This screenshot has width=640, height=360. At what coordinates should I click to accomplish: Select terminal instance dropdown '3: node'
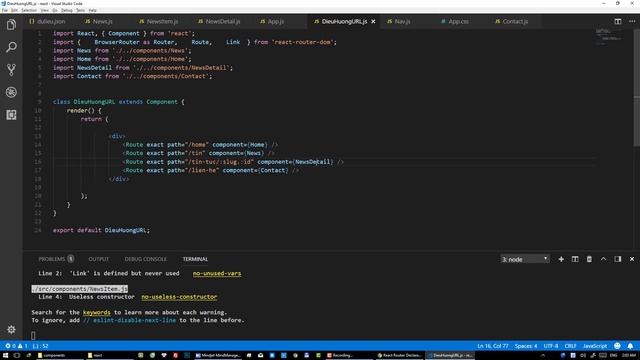coord(524,259)
